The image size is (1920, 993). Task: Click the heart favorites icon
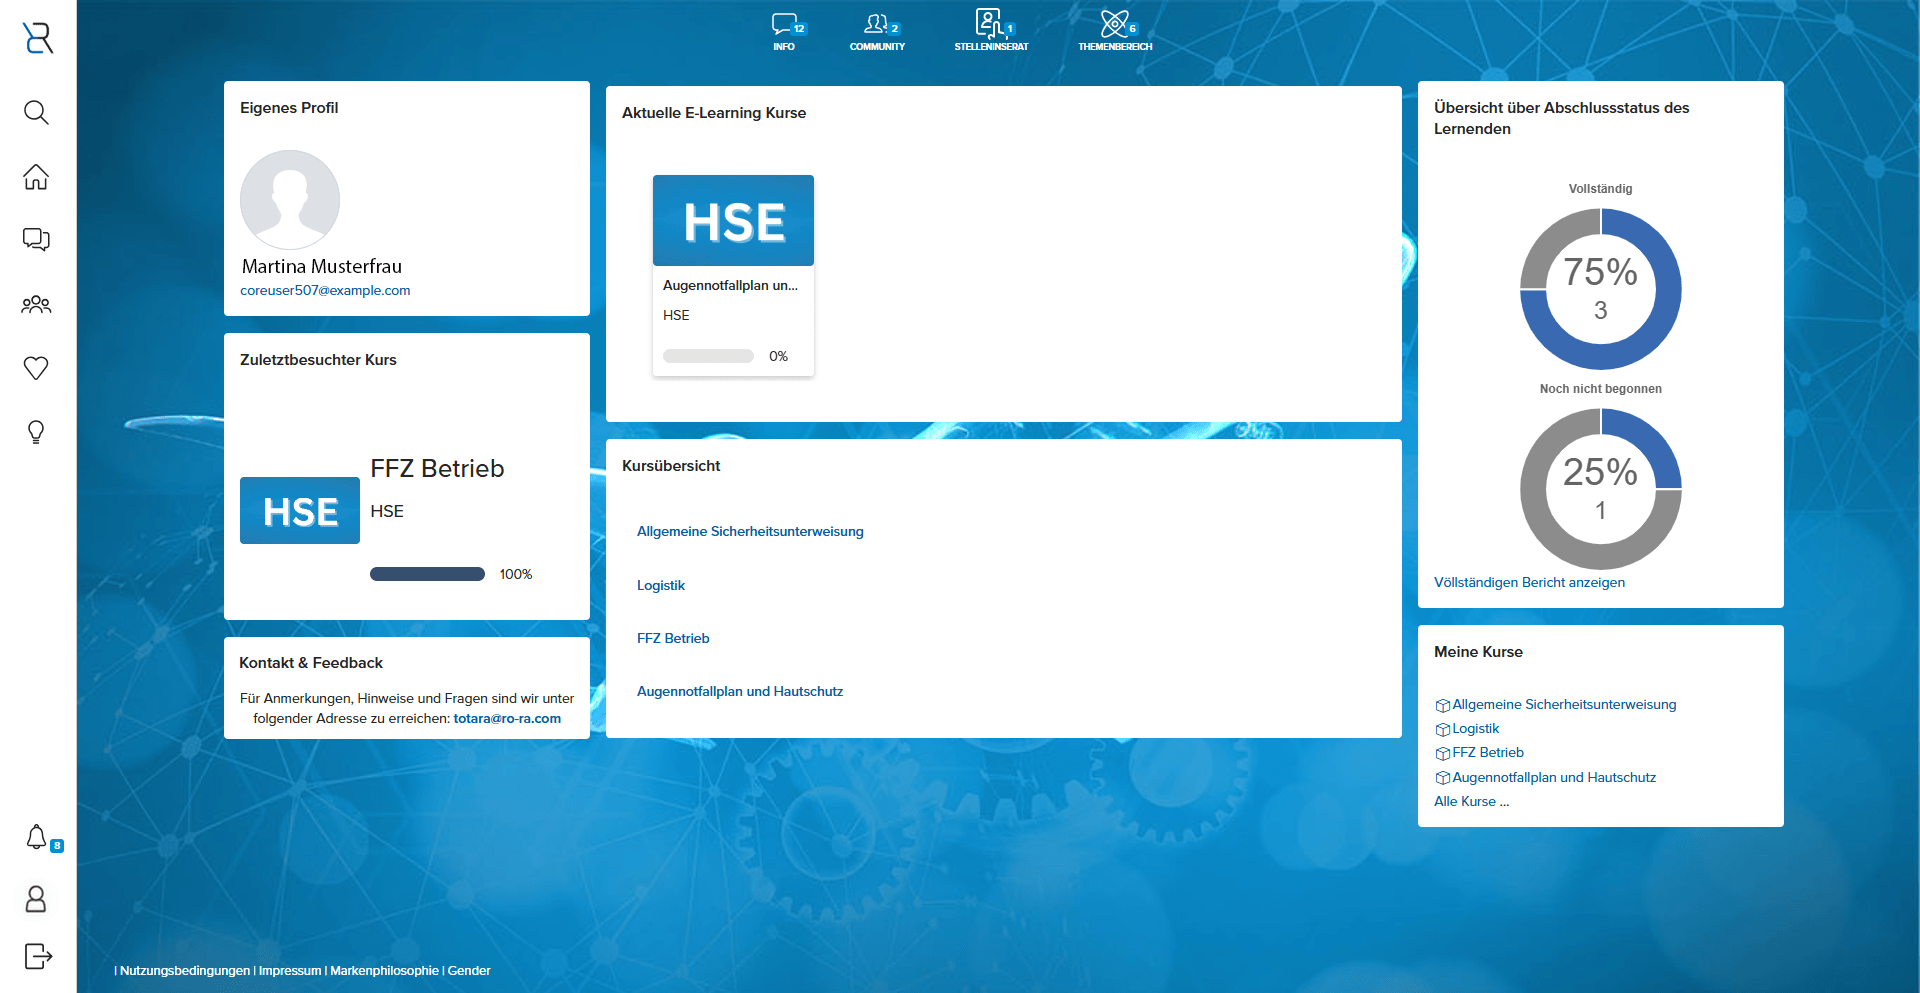pyautogui.click(x=36, y=368)
